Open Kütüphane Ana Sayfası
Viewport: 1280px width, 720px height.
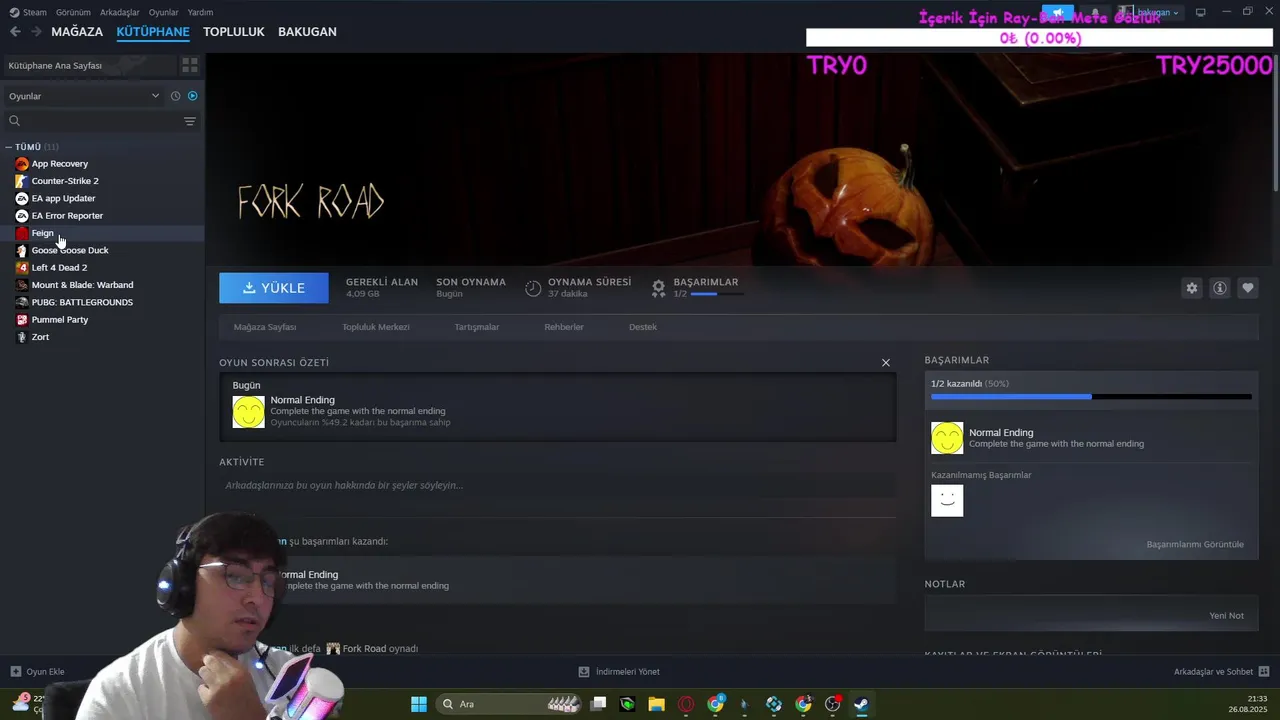pos(90,65)
